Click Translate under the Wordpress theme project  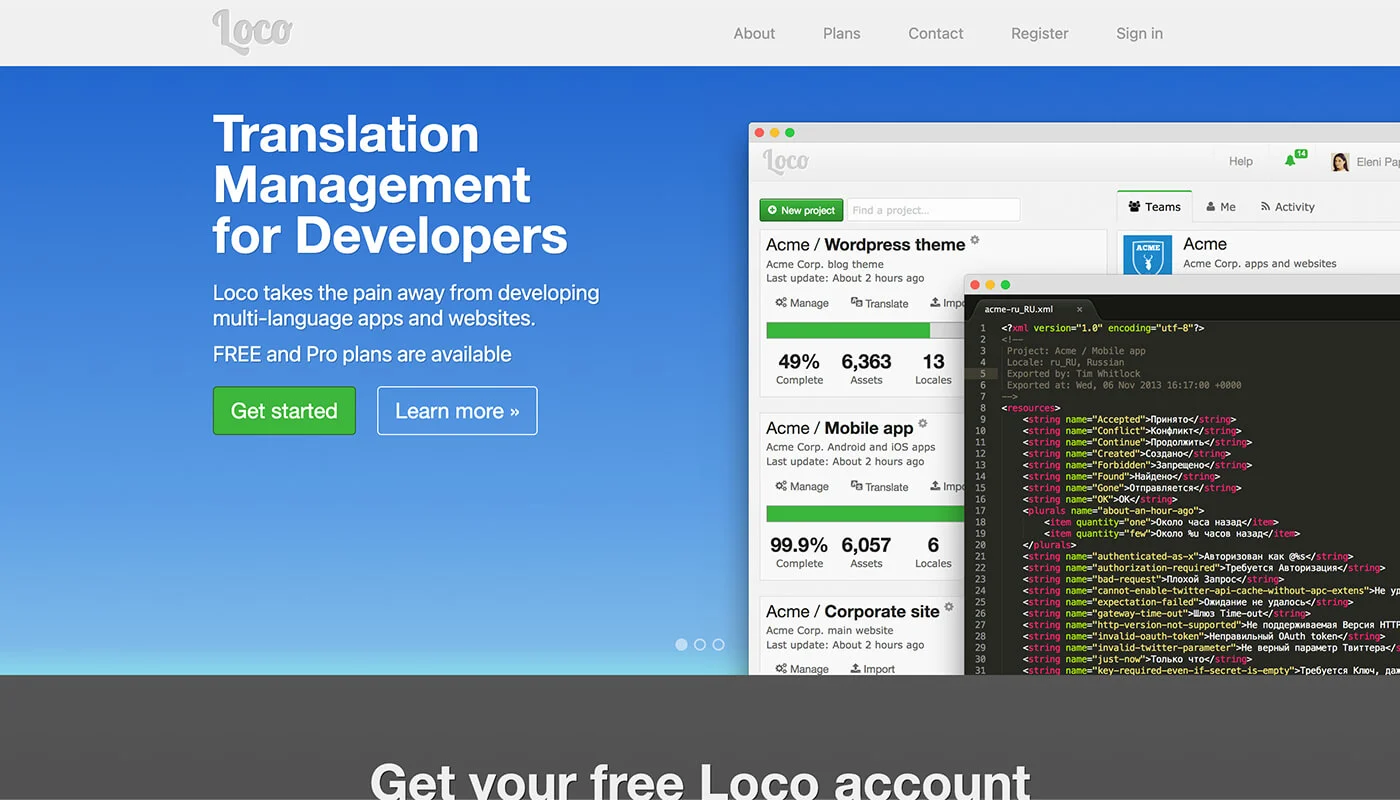click(879, 303)
